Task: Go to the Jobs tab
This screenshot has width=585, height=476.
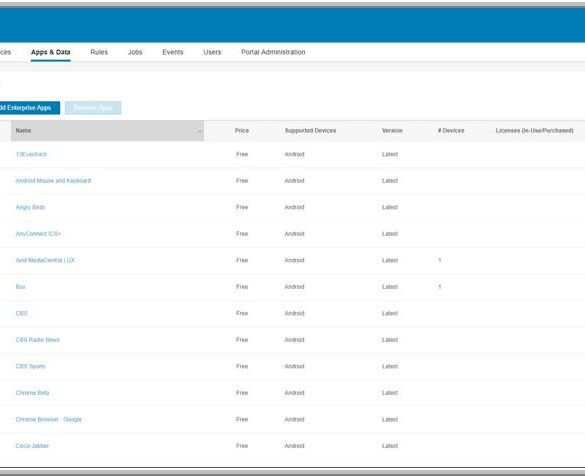Action: coord(135,52)
